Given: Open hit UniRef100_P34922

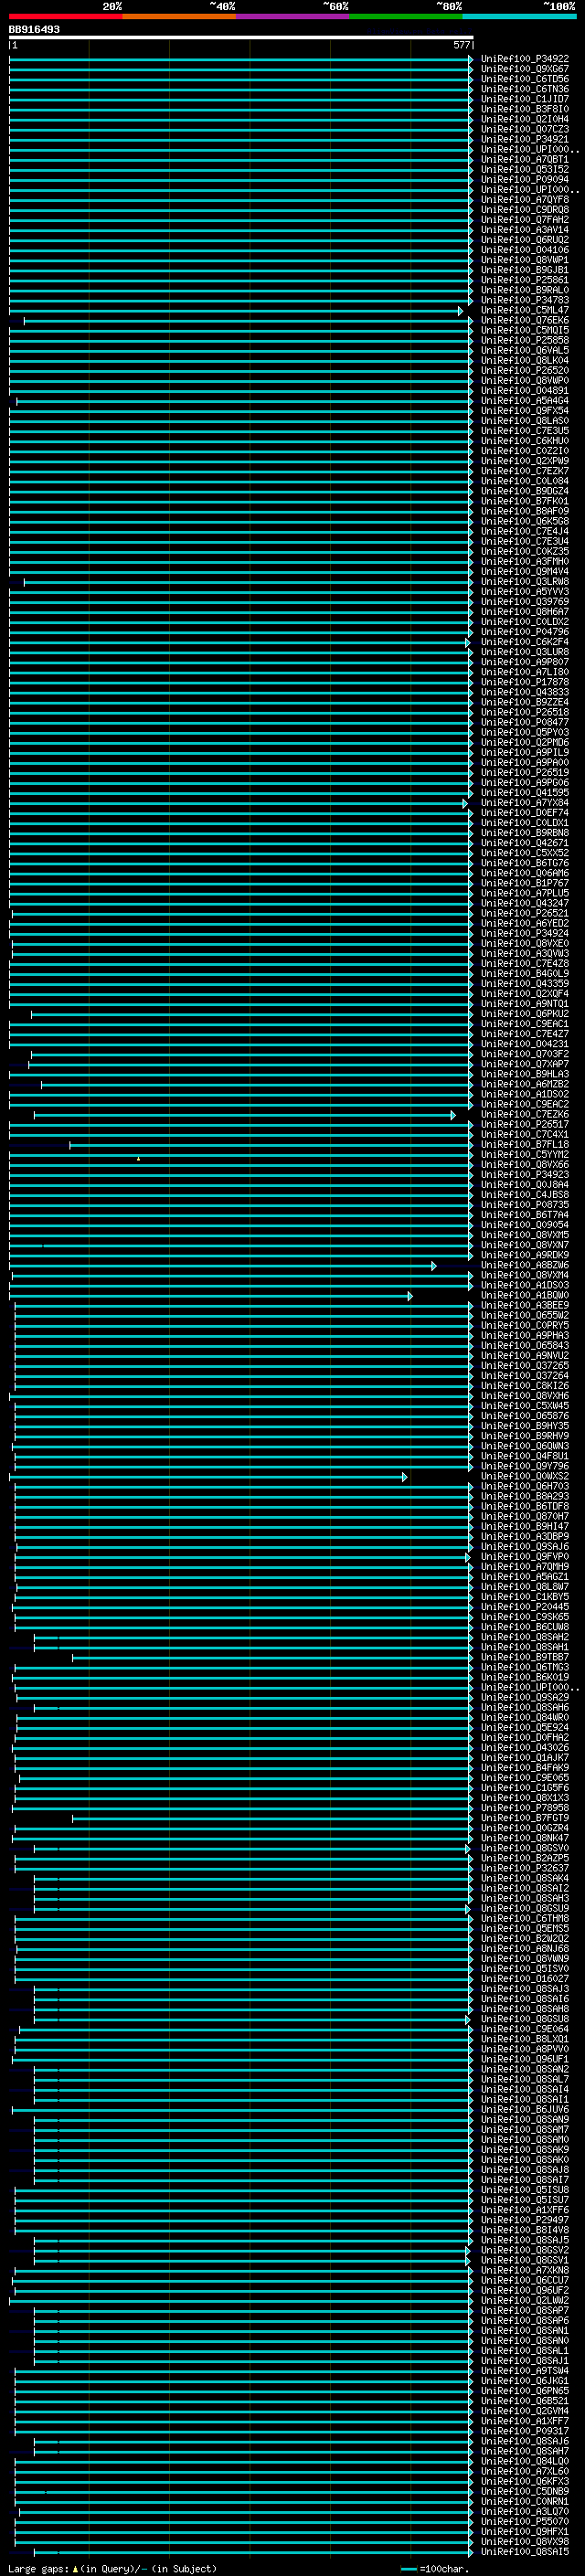Looking at the screenshot, I should click(524, 59).
